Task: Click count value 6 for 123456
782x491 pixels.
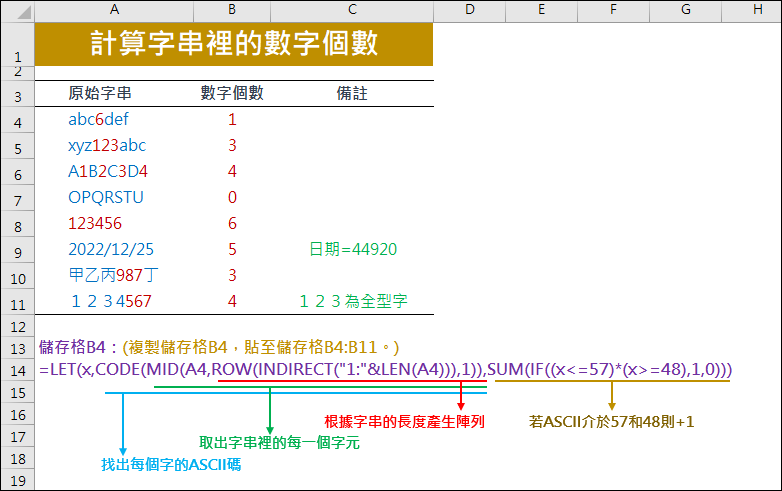Action: [x=232, y=223]
